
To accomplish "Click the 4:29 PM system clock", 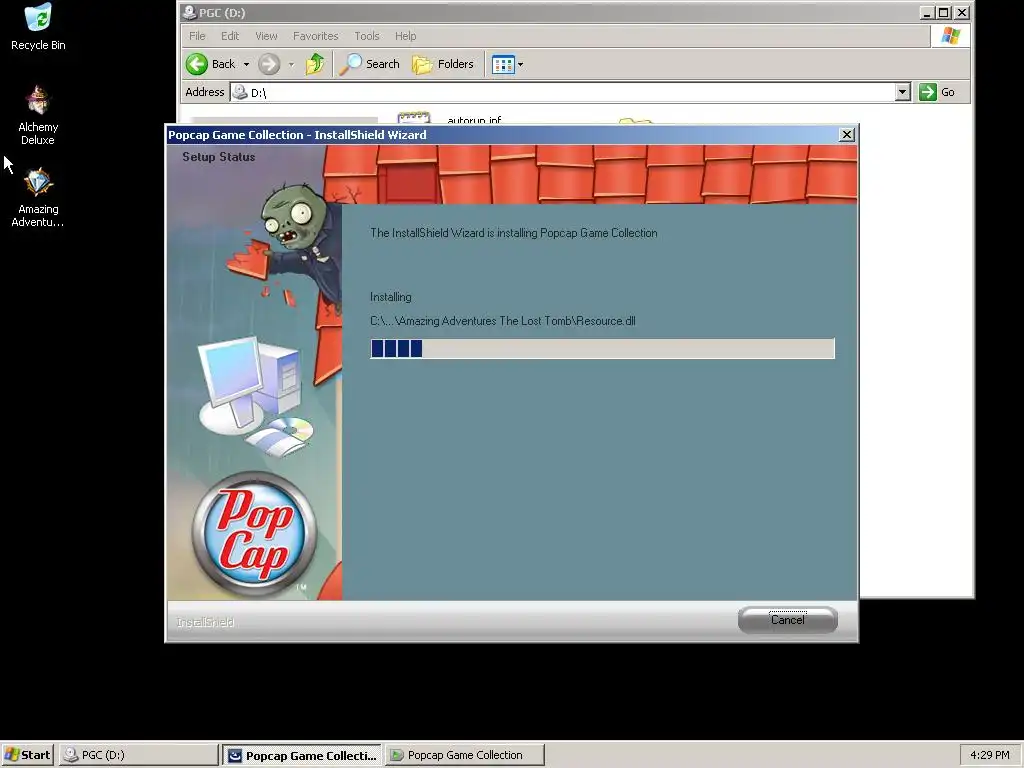I will coord(989,755).
